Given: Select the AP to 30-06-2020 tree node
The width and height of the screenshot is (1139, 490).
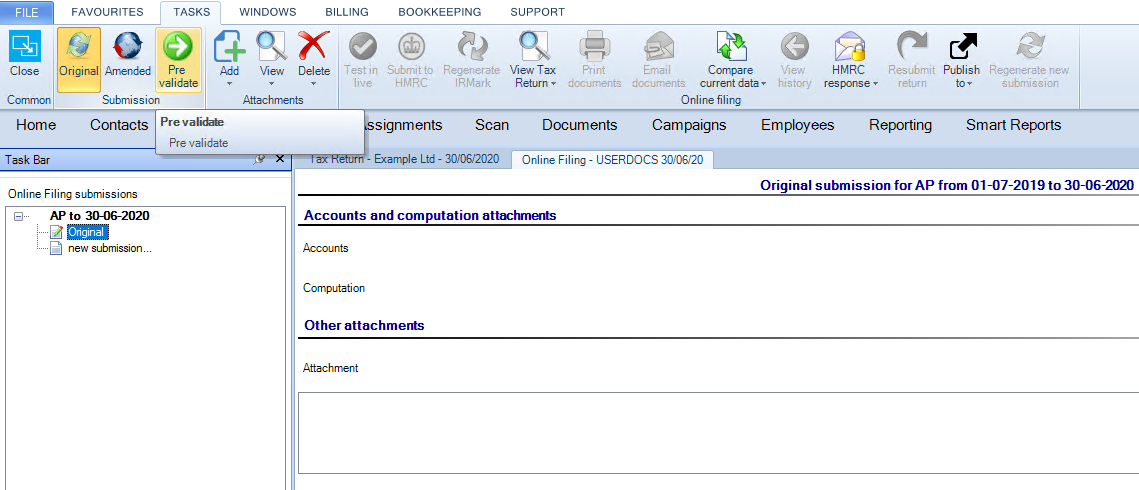Looking at the screenshot, I should pyautogui.click(x=100, y=216).
